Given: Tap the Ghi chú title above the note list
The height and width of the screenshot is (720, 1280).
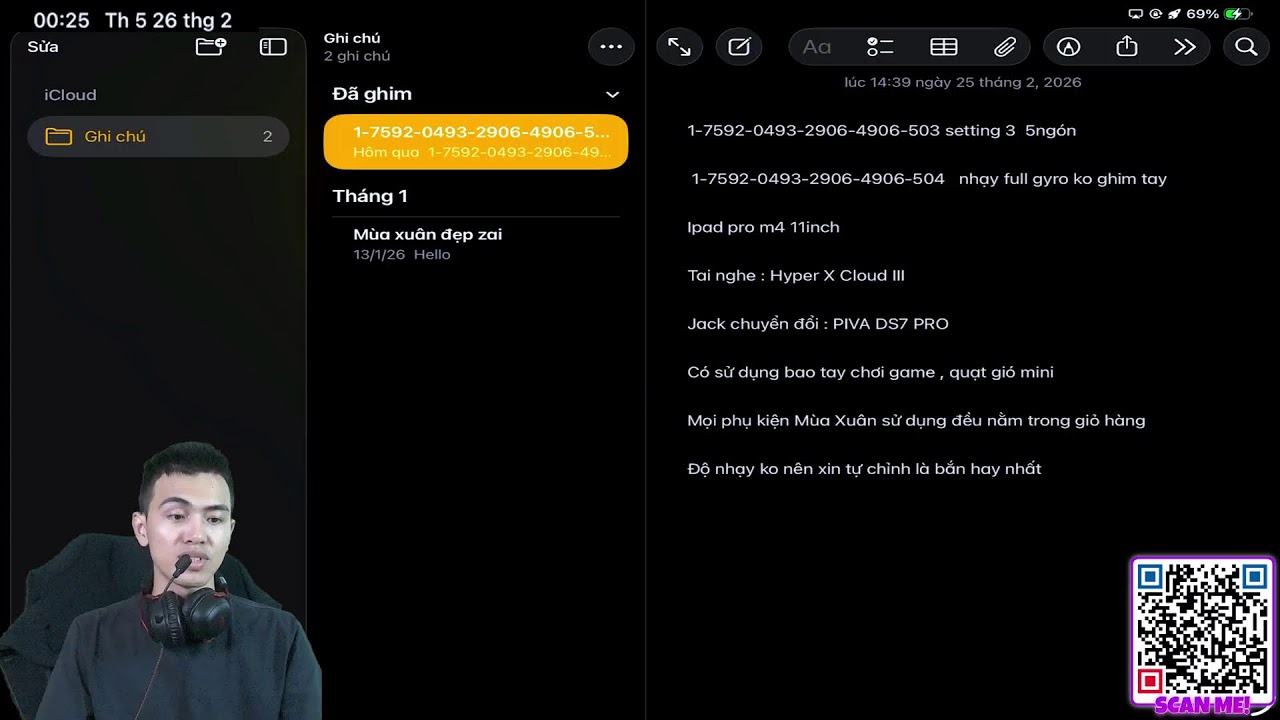Looking at the screenshot, I should [352, 38].
